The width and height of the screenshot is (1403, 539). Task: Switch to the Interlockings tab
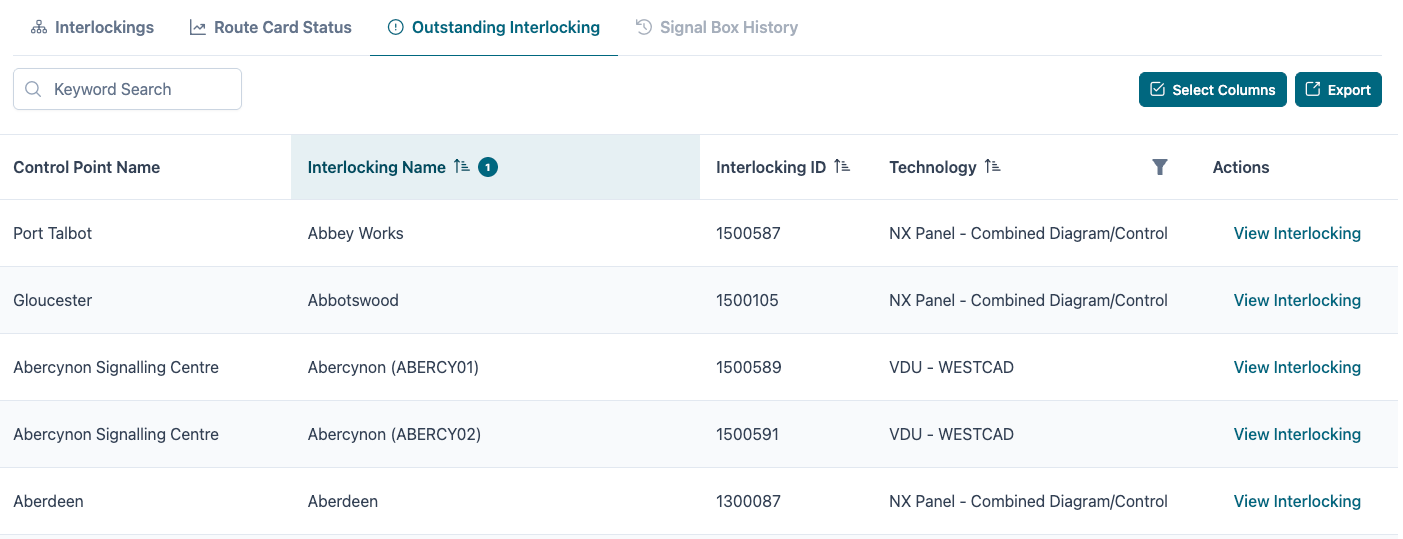(x=104, y=27)
